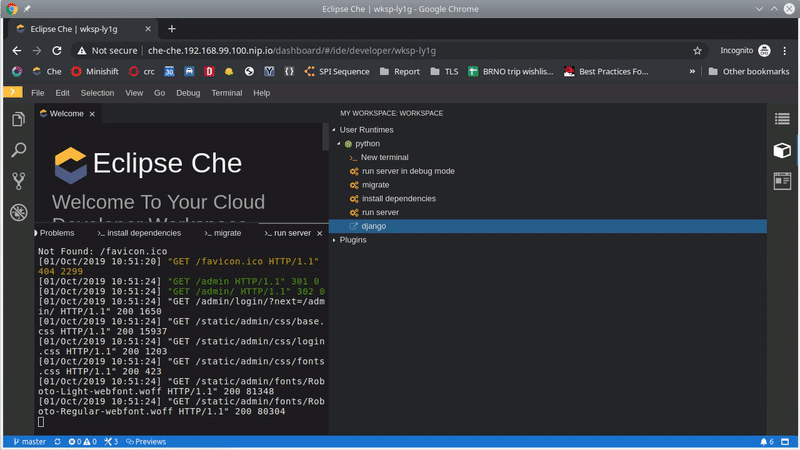
Task: Open the Debug view bug icon
Action: coord(18,212)
